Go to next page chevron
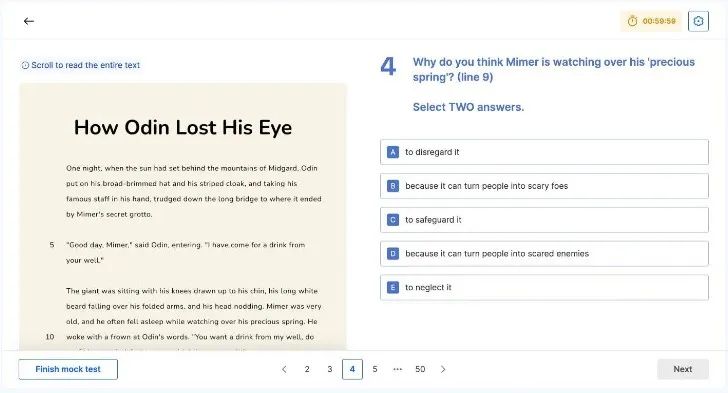The height and width of the screenshot is (393, 728). pos(443,369)
